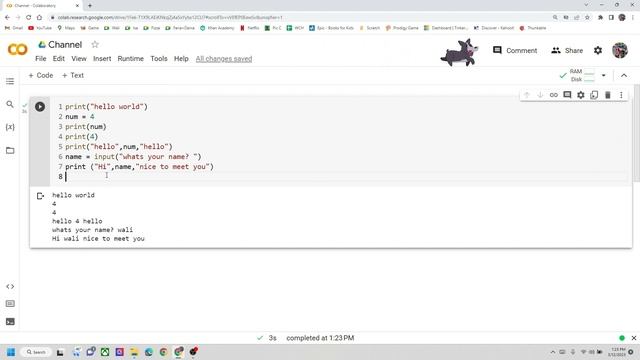Open the browser extensions puzzle icon
This screenshot has width=640, height=360.
600,18
